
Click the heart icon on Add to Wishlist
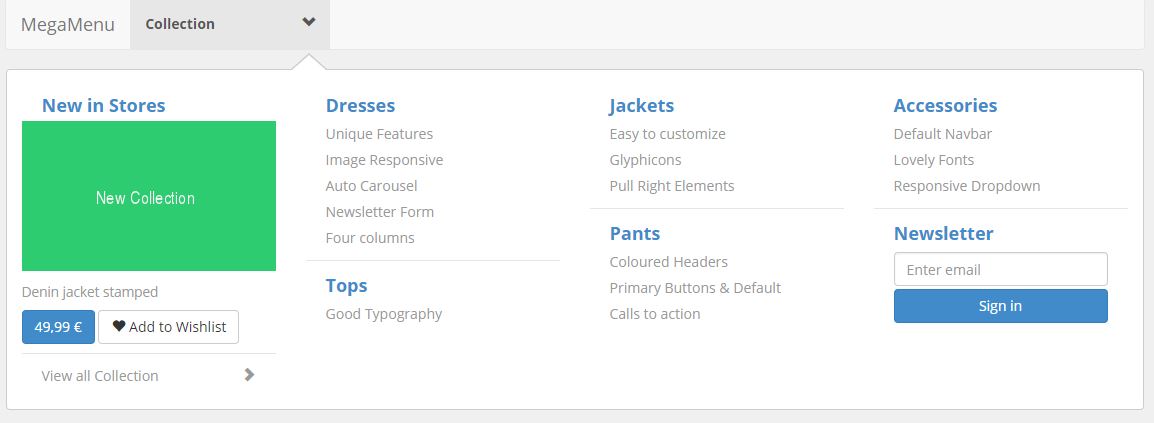pyautogui.click(x=118, y=326)
